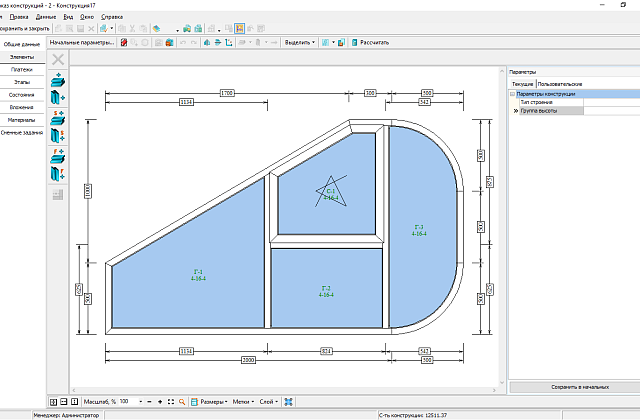Viewport: 640px width, 420px height.
Task: Open dropdown arrow next to books icon
Action: pos(178,30)
